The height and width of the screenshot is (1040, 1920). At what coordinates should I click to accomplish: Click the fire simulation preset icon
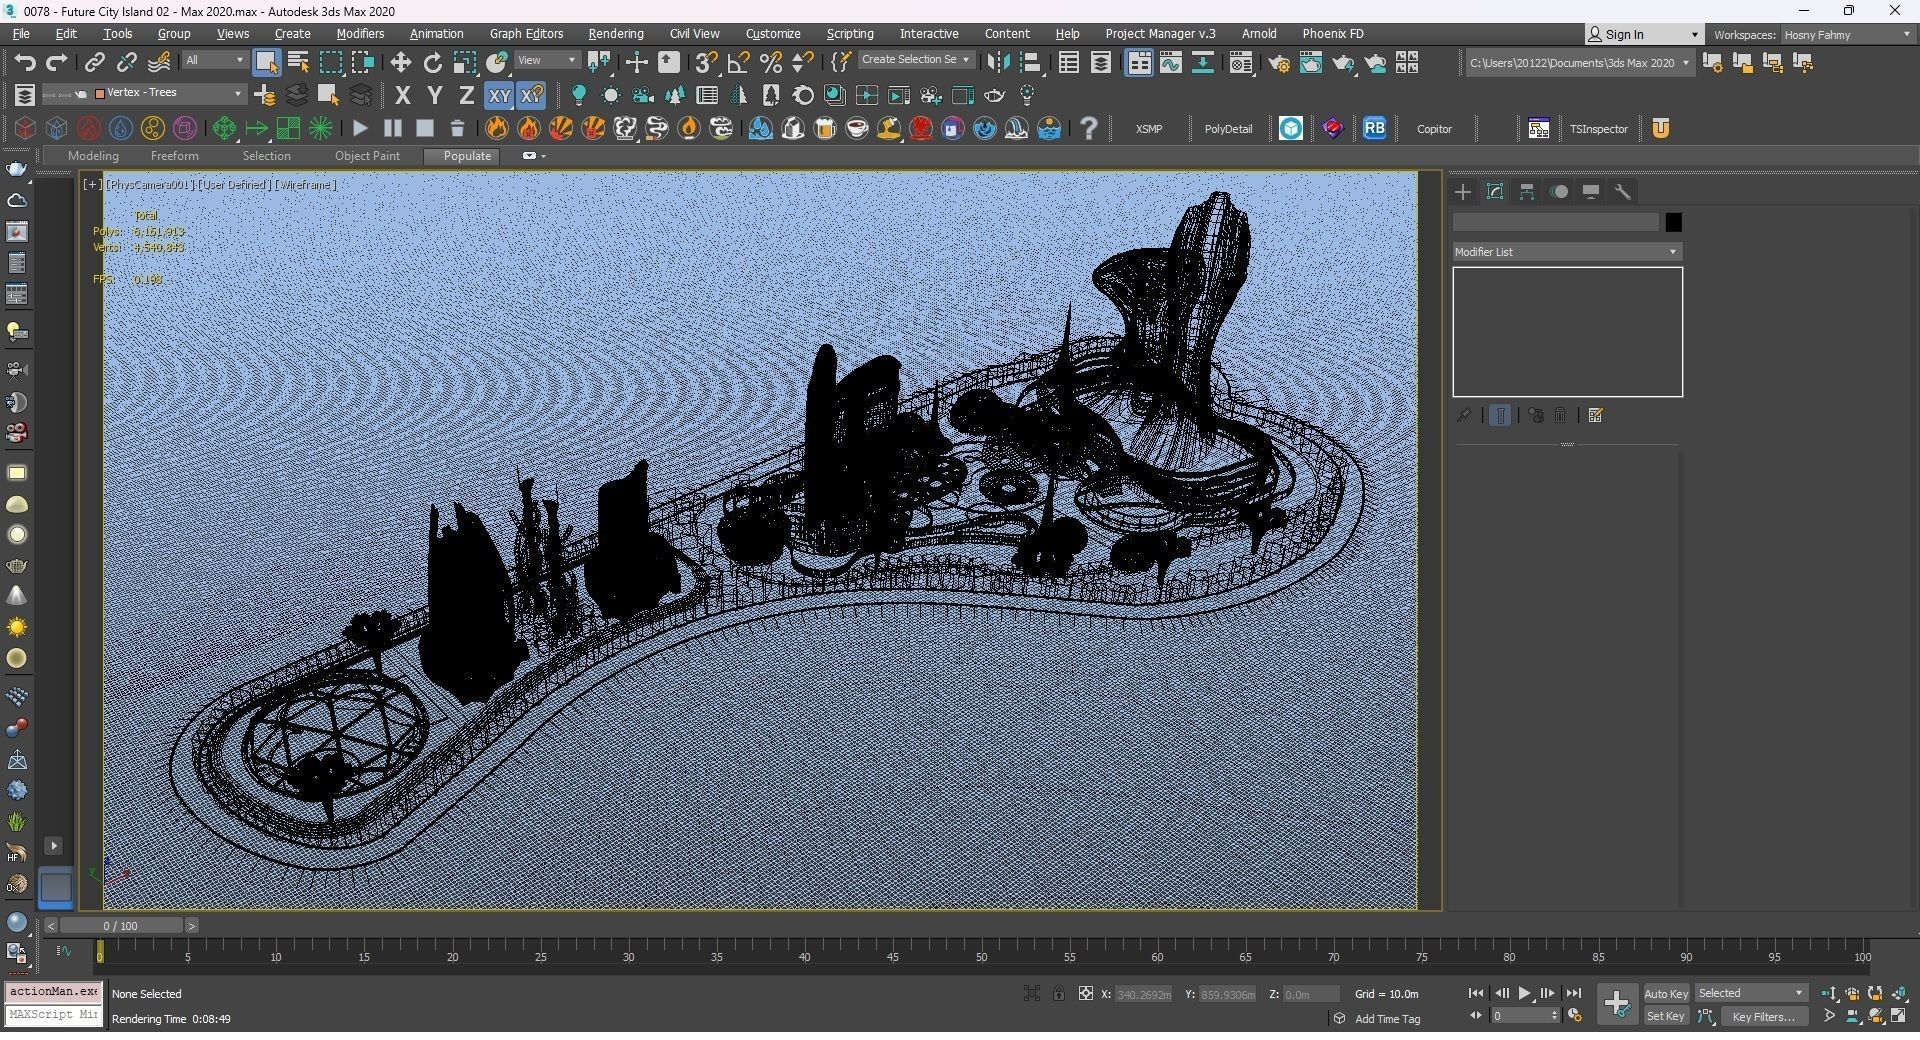(497, 128)
